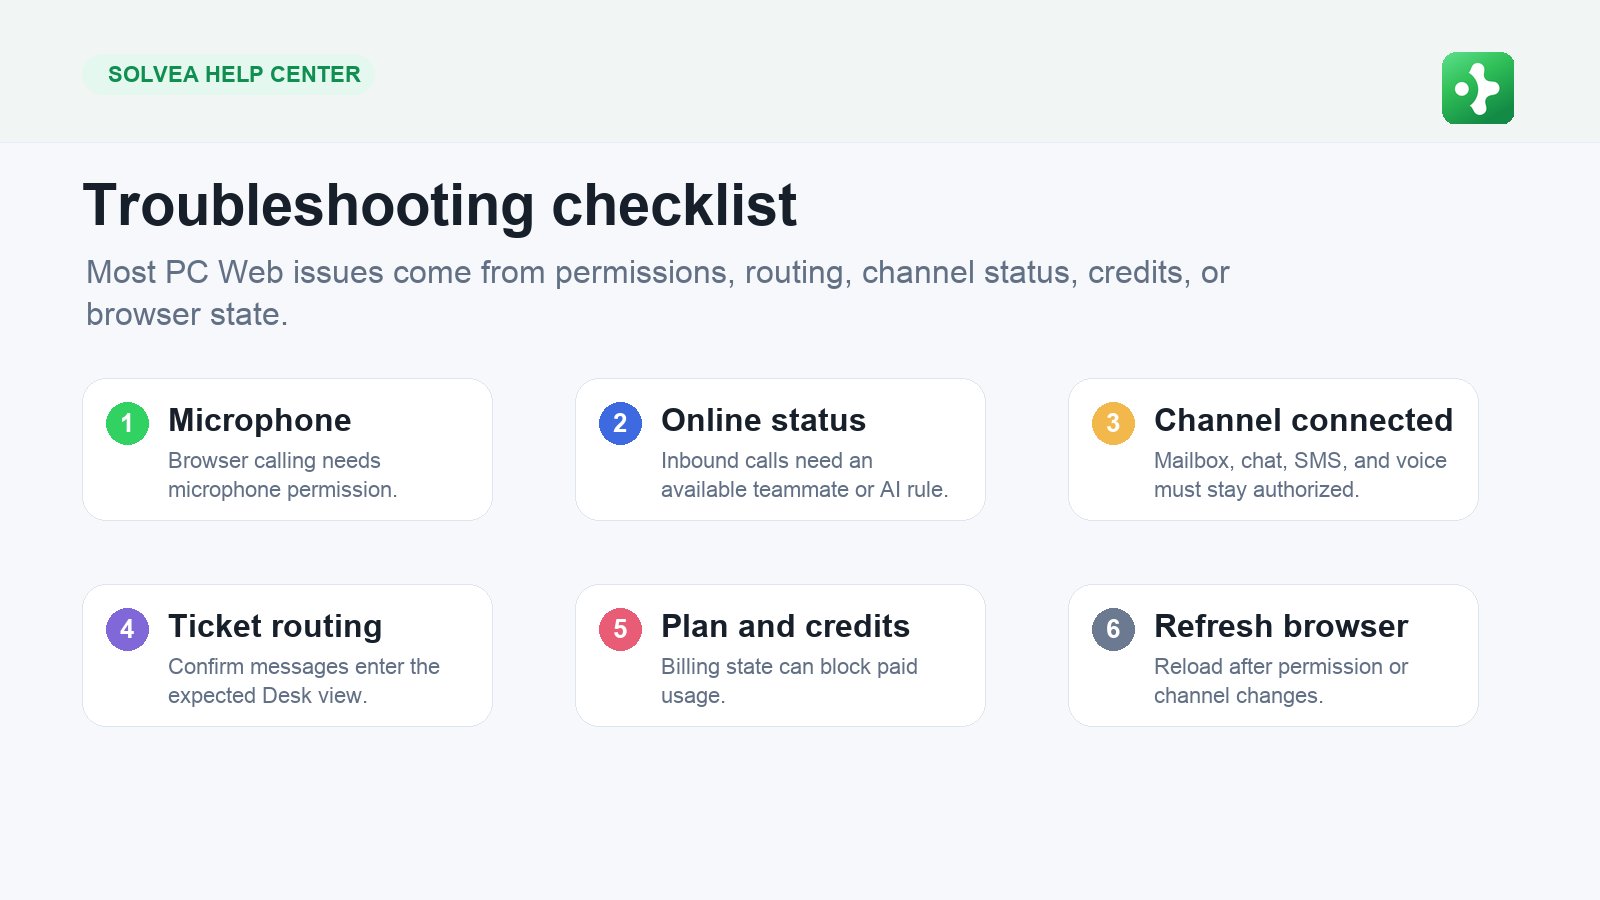Screen dimensions: 1600x900
Task: Click the green number 1 circle
Action: point(127,423)
